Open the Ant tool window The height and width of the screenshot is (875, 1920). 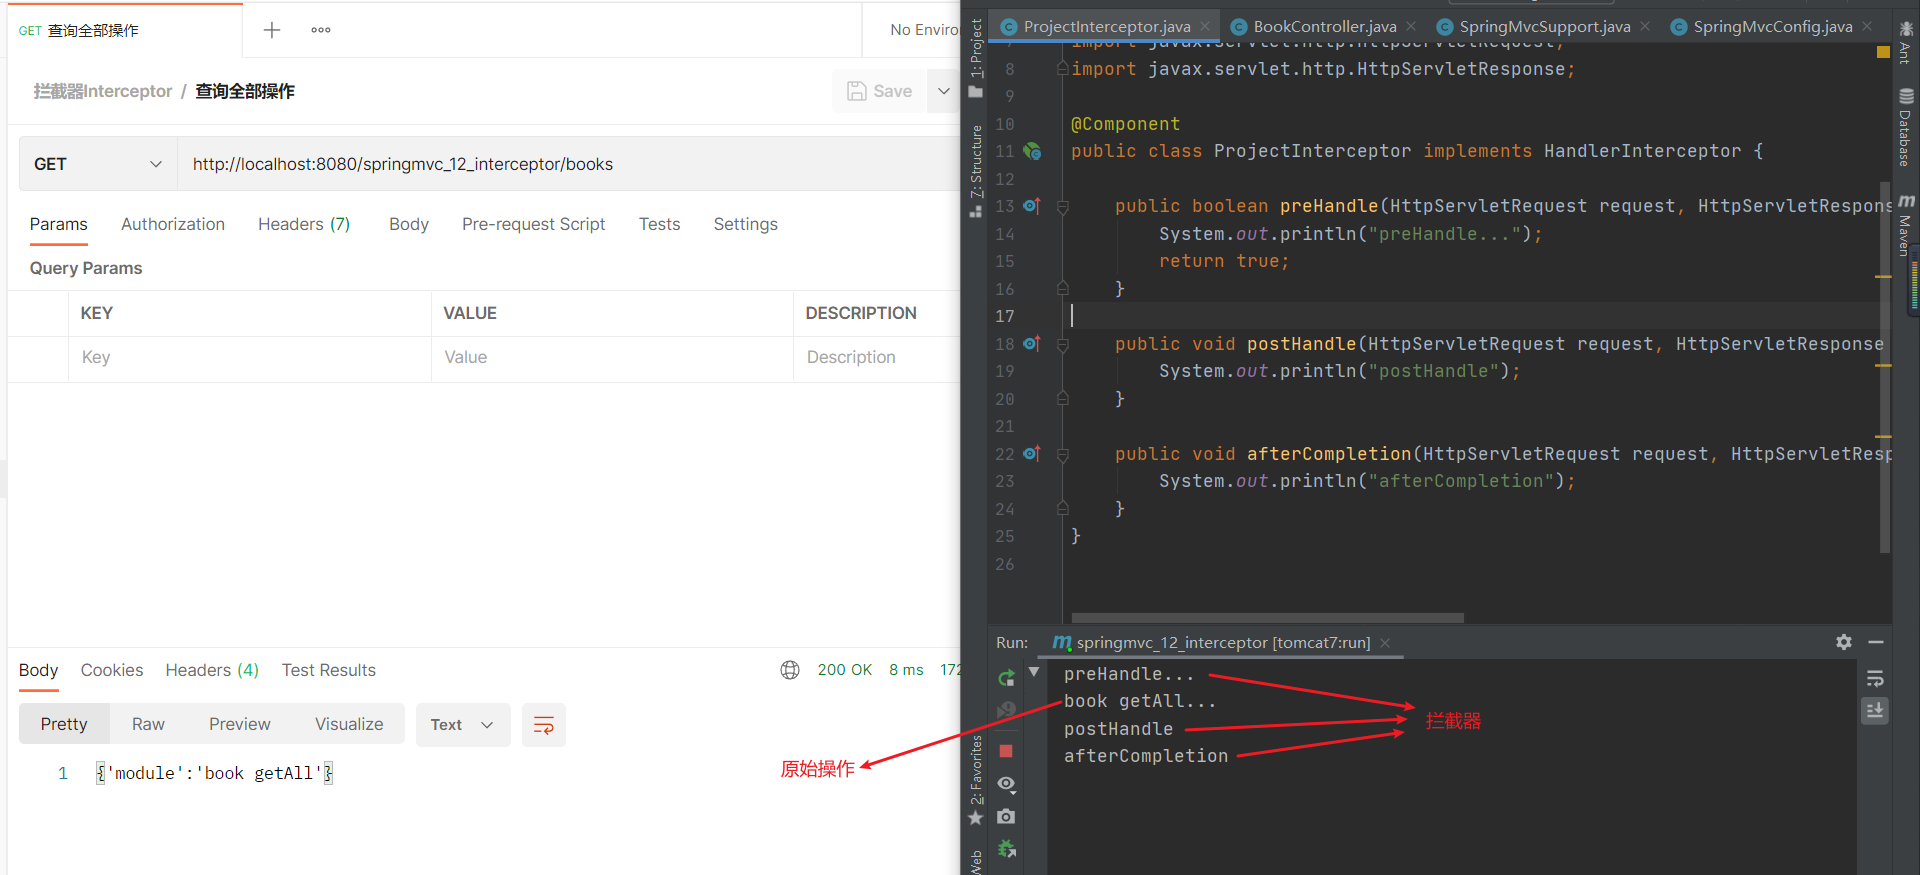pyautogui.click(x=1906, y=42)
